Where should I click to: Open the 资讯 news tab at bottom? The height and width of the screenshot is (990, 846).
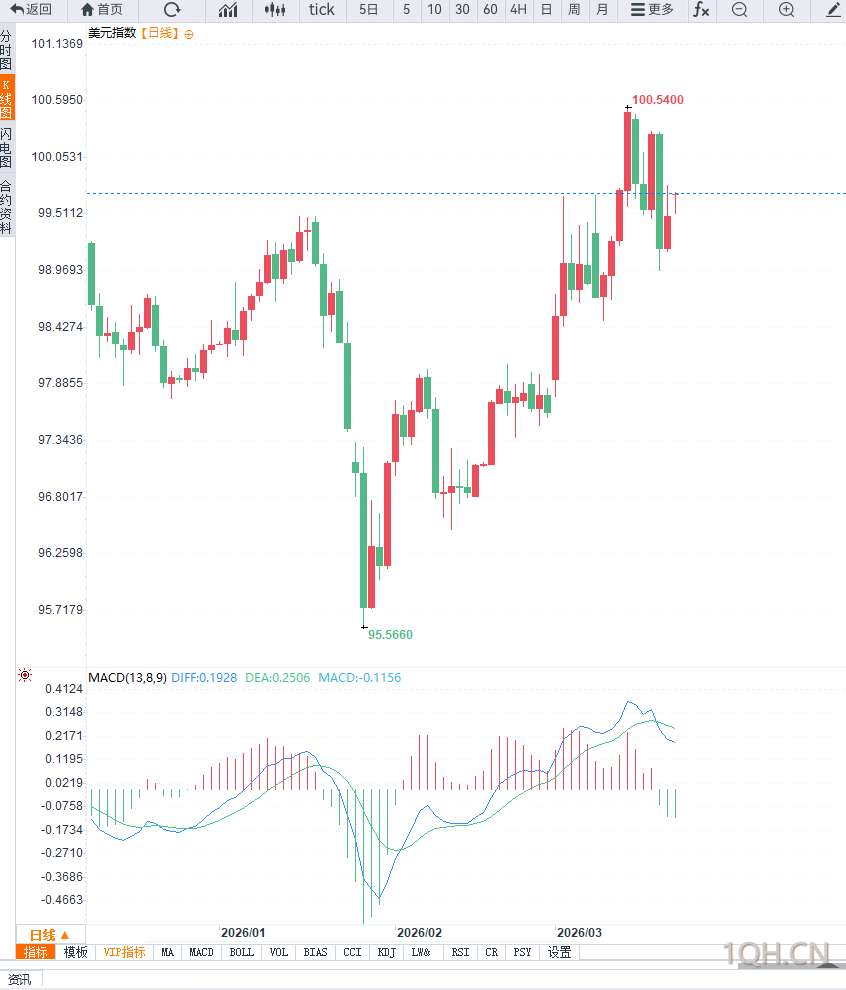[19, 979]
